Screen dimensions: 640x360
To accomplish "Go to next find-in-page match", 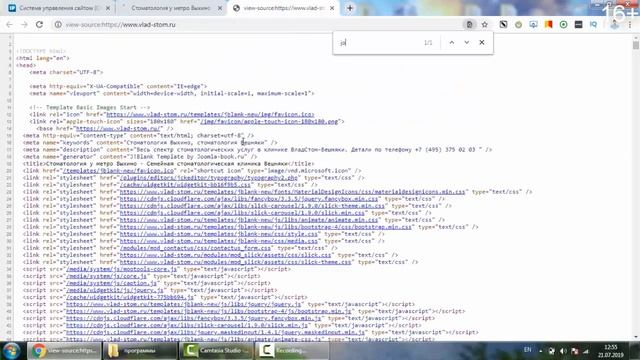I will (467, 42).
